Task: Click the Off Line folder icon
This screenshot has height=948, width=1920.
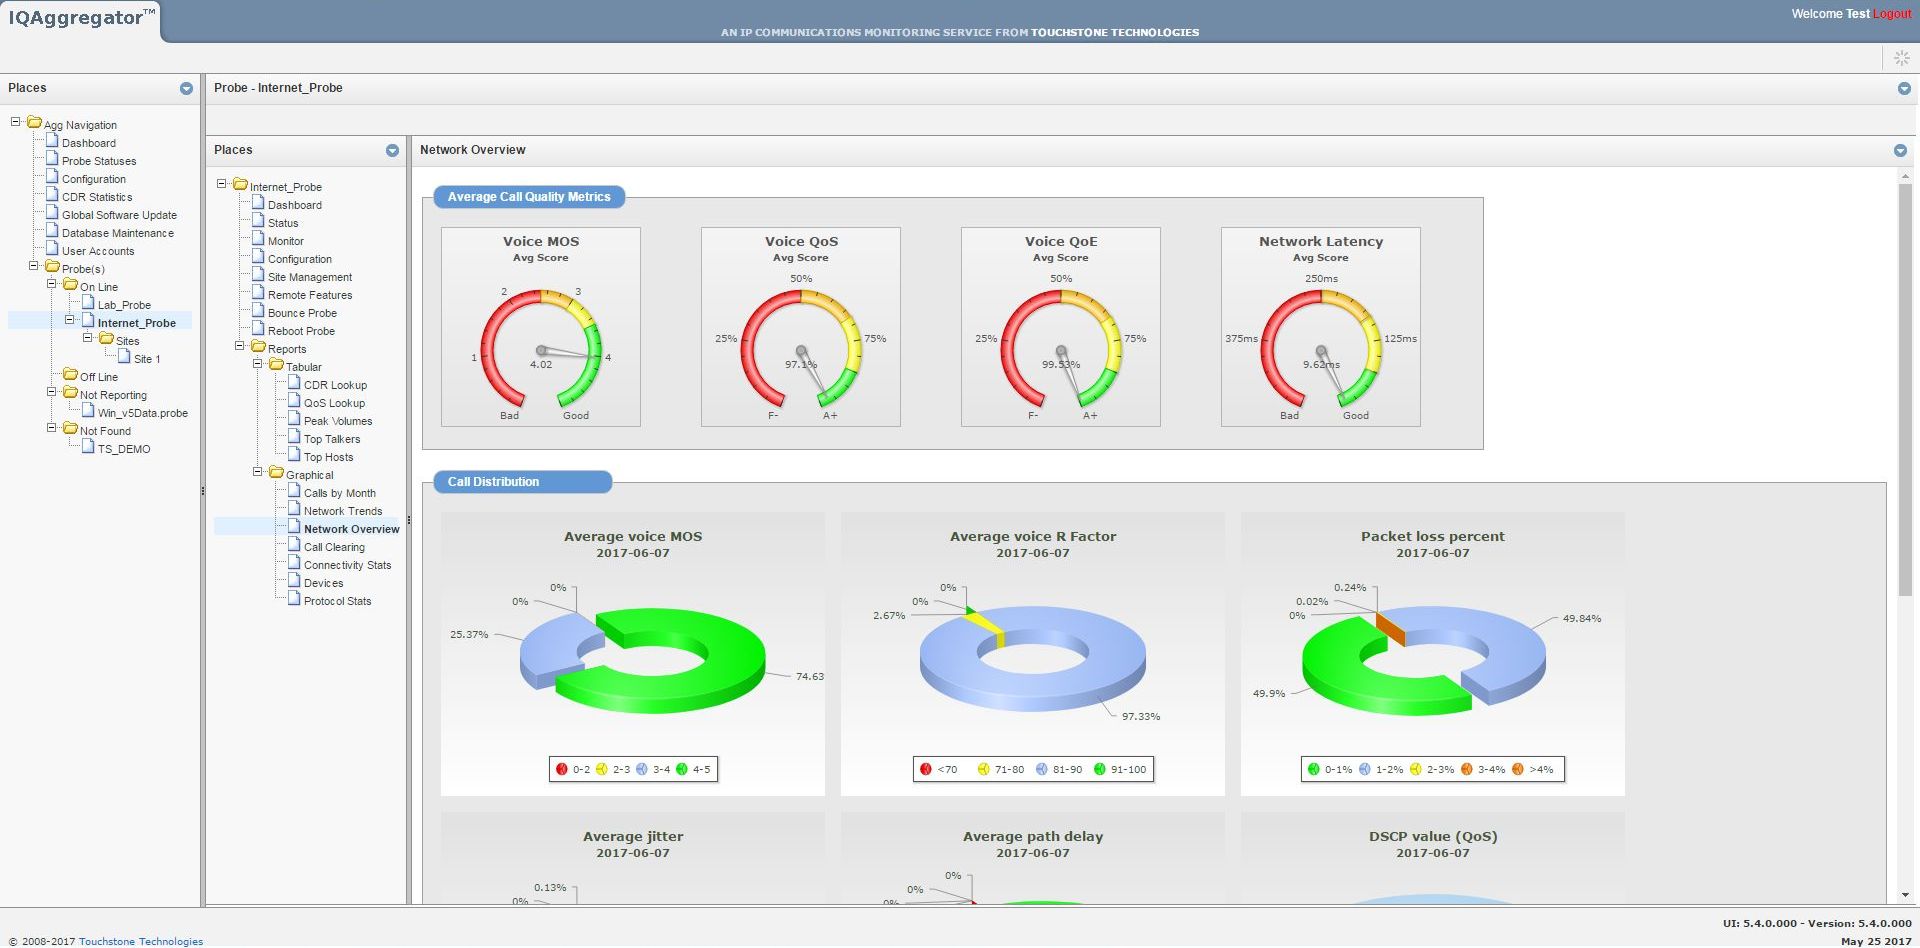Action: [70, 375]
